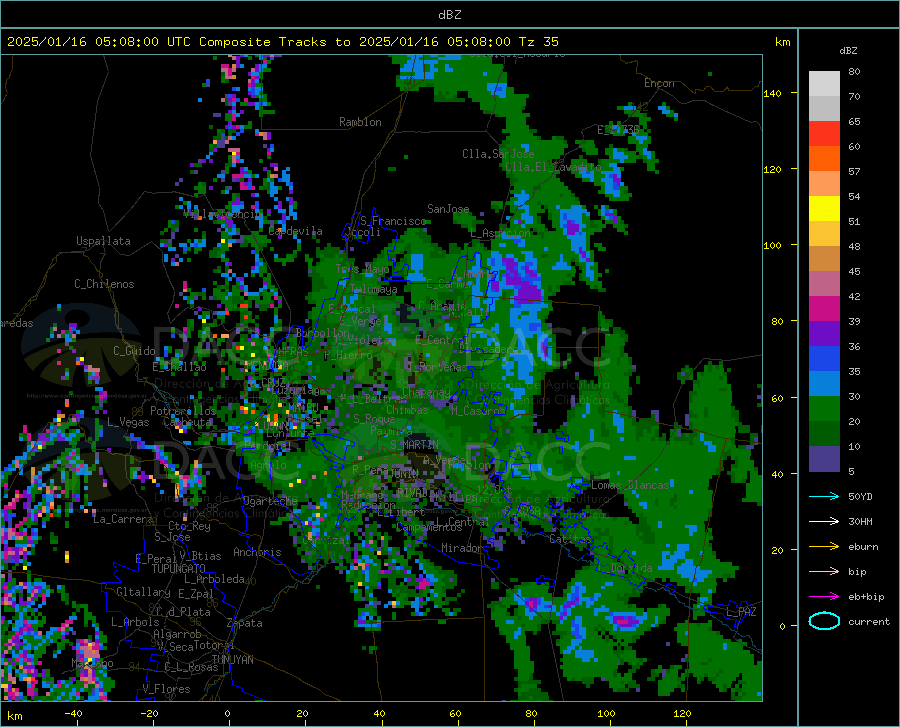
Task: Select the light blue 30-35 dBZ color band
Action: tap(824, 384)
